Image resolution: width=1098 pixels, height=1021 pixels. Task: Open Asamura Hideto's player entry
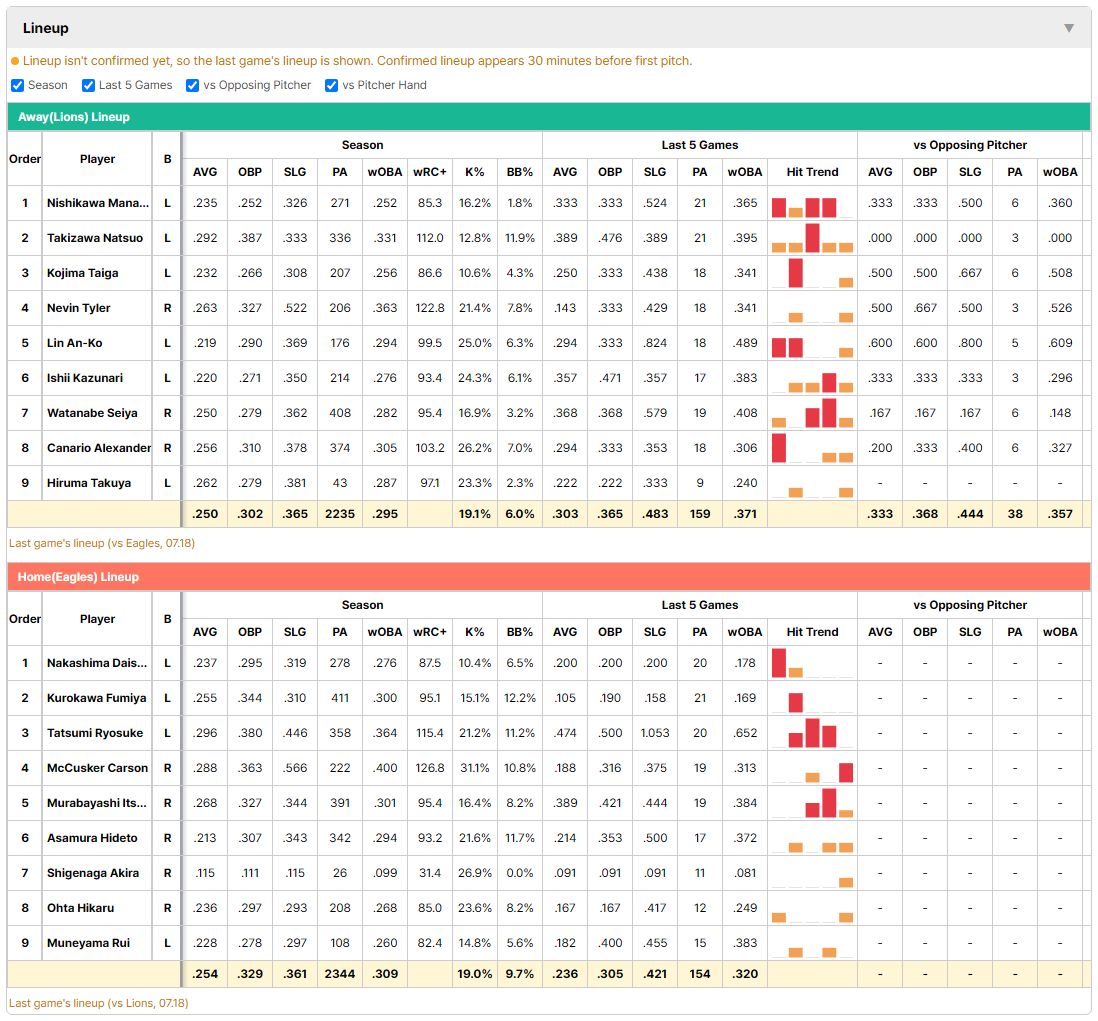pyautogui.click(x=92, y=838)
